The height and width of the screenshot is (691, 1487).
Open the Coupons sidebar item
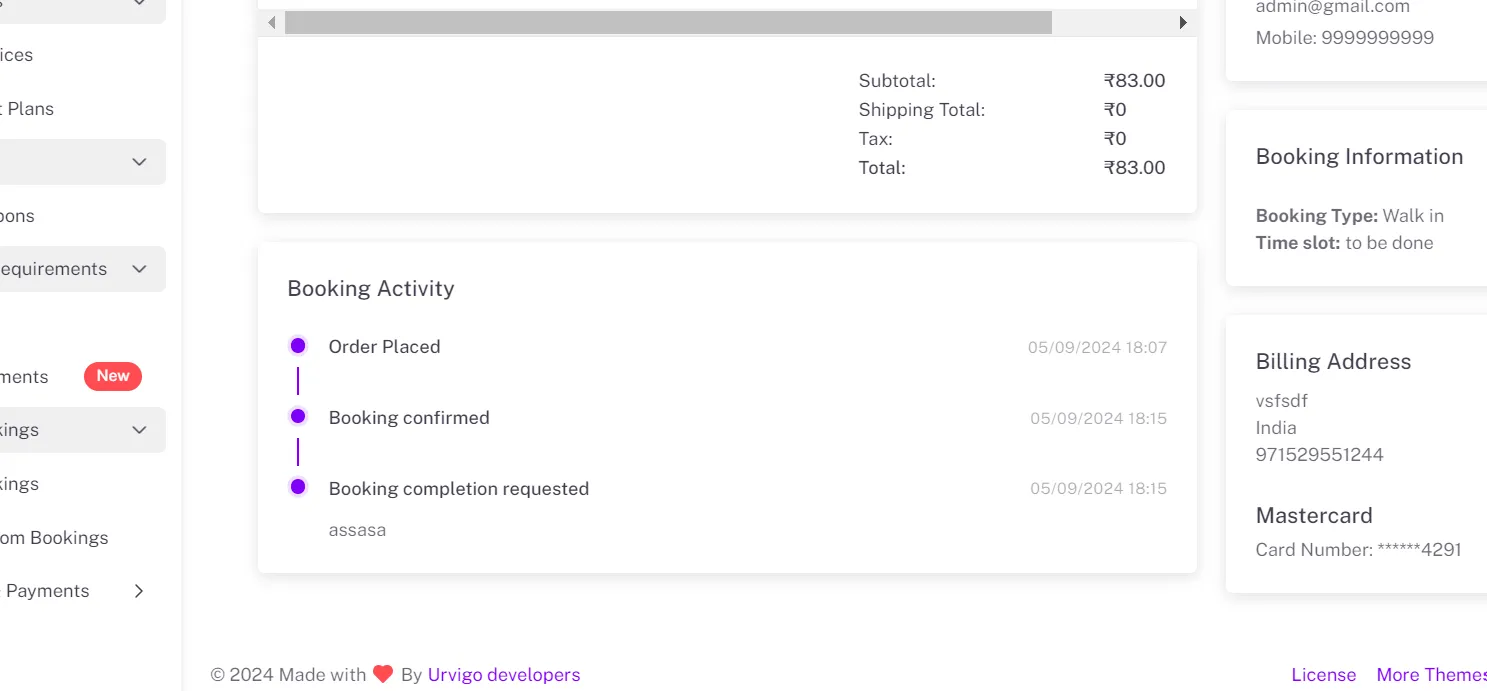click(18, 216)
